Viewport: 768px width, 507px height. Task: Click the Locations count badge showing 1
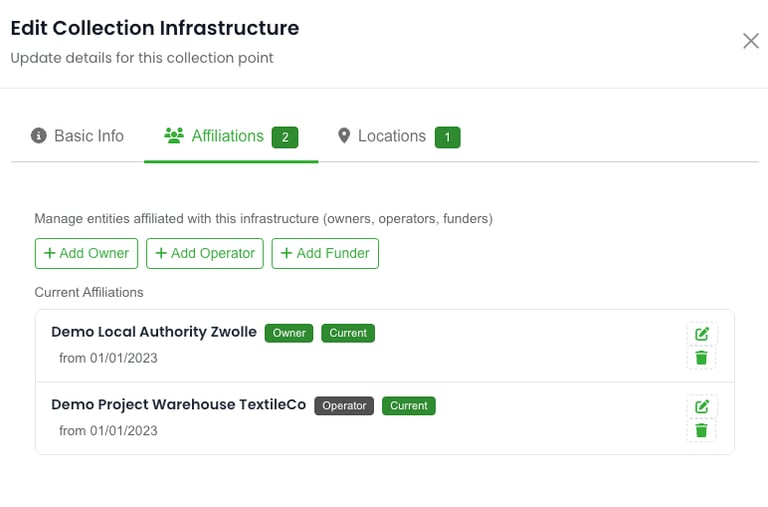[x=447, y=137]
